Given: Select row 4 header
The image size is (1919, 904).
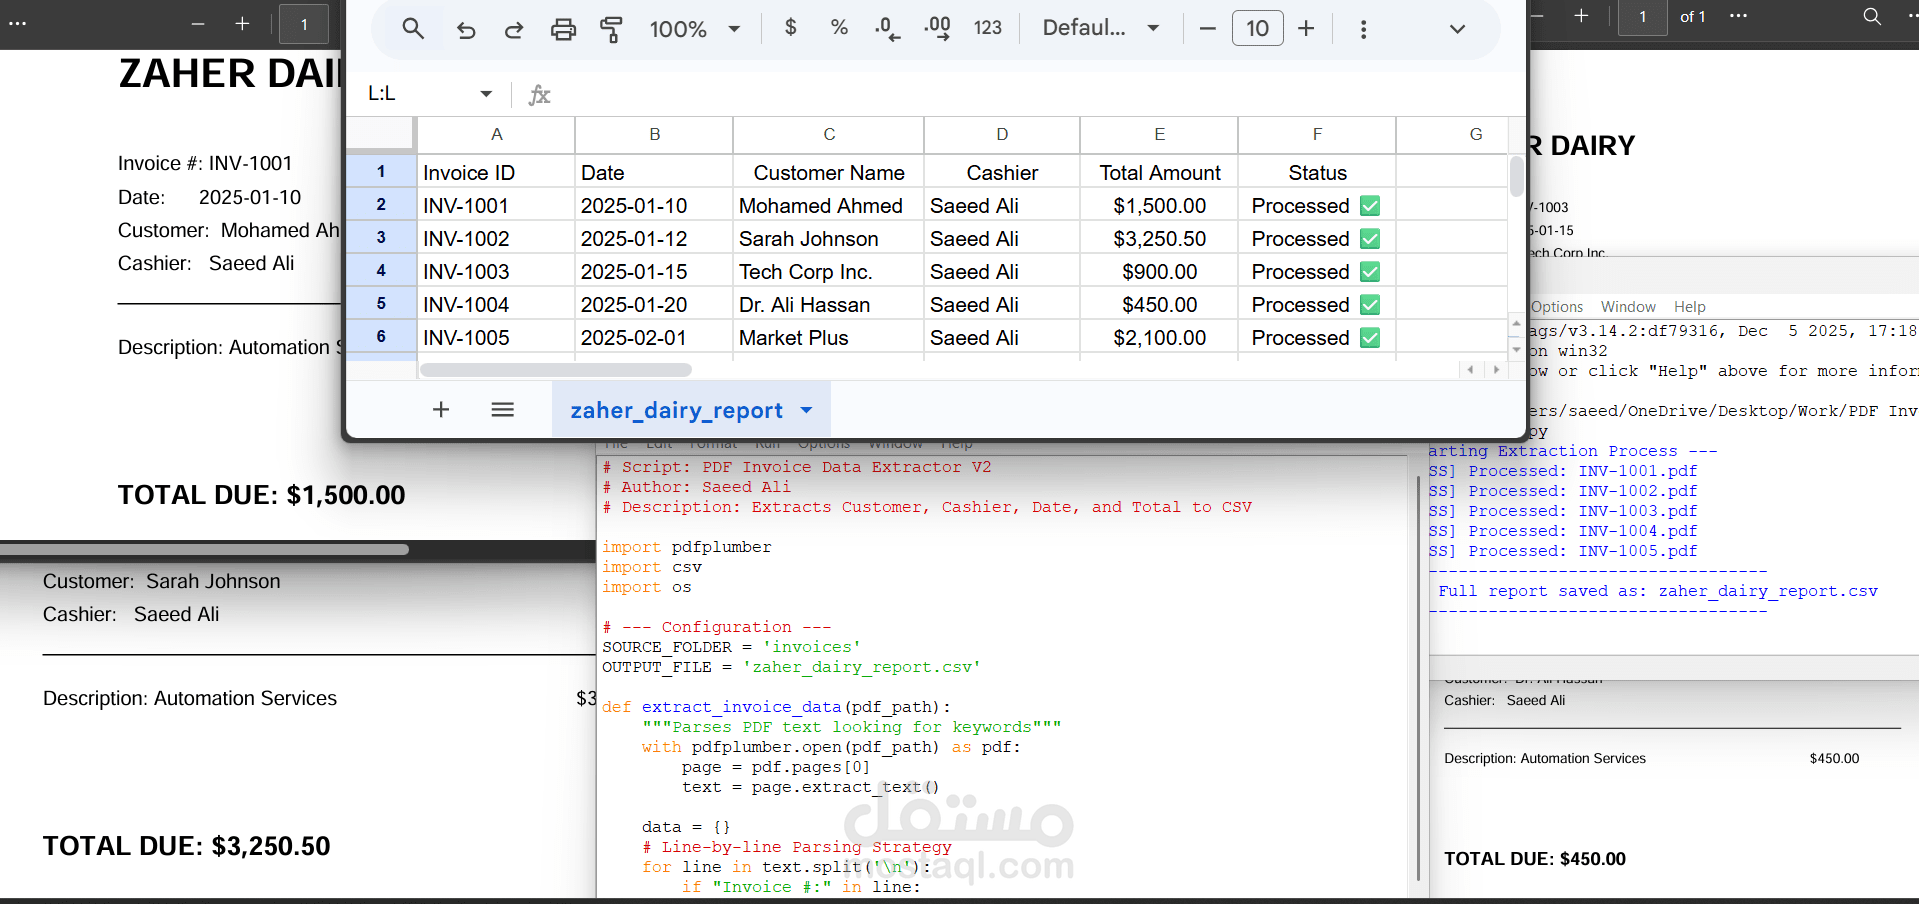Looking at the screenshot, I should point(381,271).
